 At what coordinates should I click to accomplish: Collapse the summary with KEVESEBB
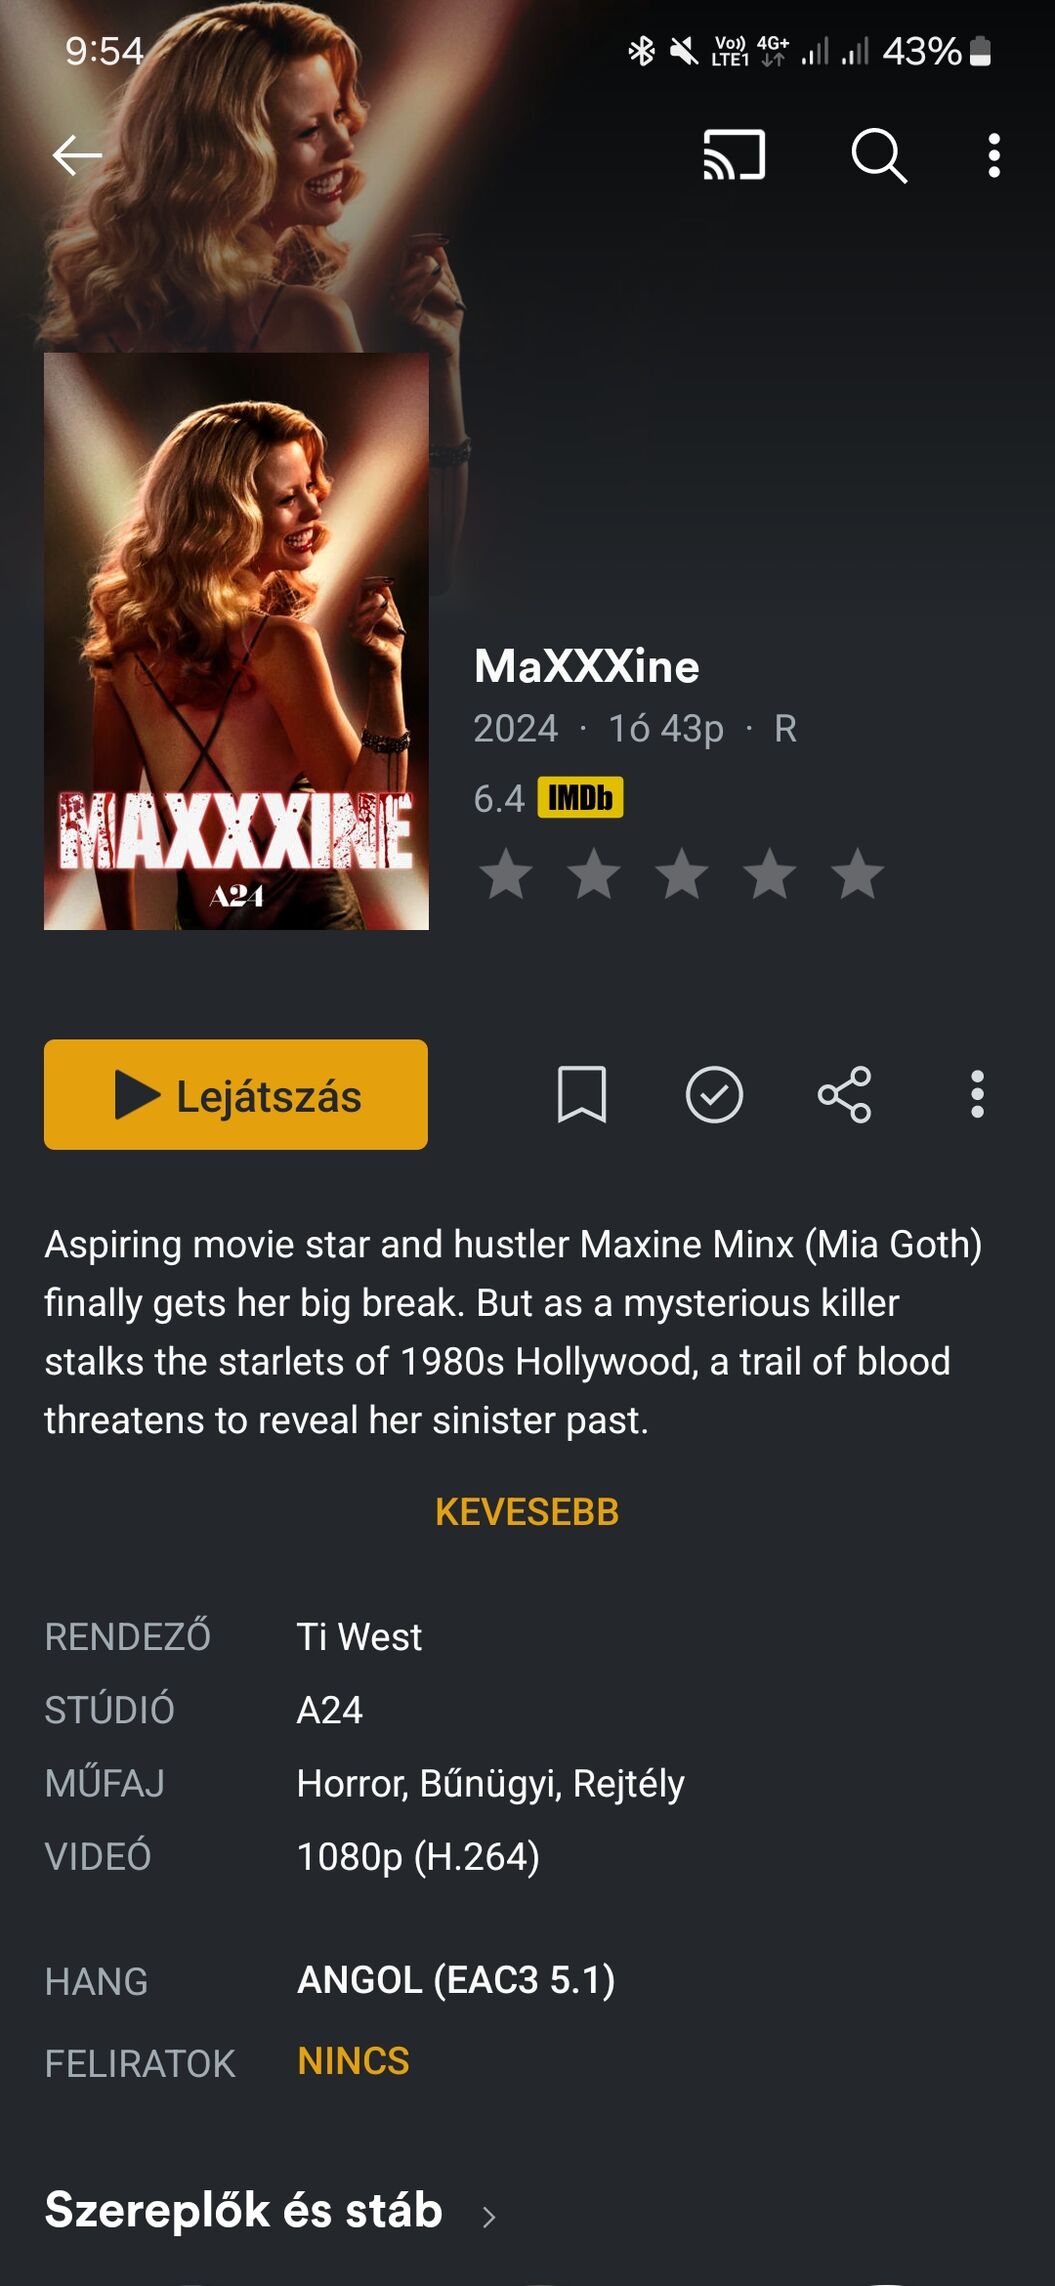pyautogui.click(x=527, y=1512)
